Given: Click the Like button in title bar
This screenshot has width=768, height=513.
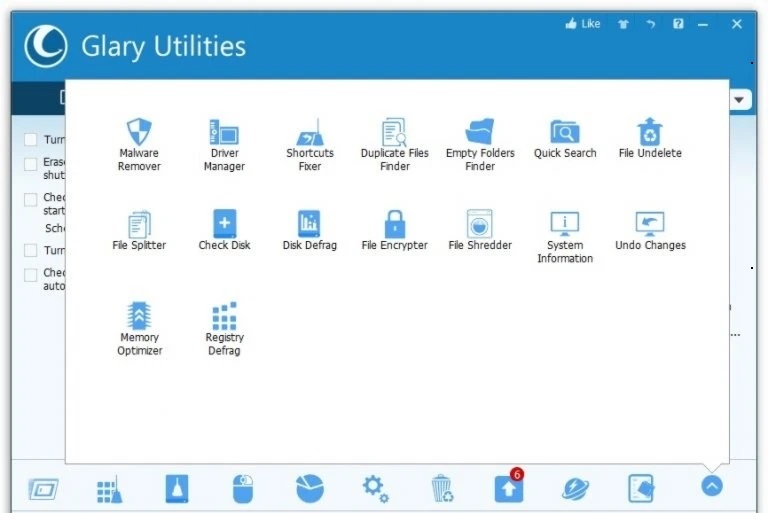Looking at the screenshot, I should tap(583, 24).
